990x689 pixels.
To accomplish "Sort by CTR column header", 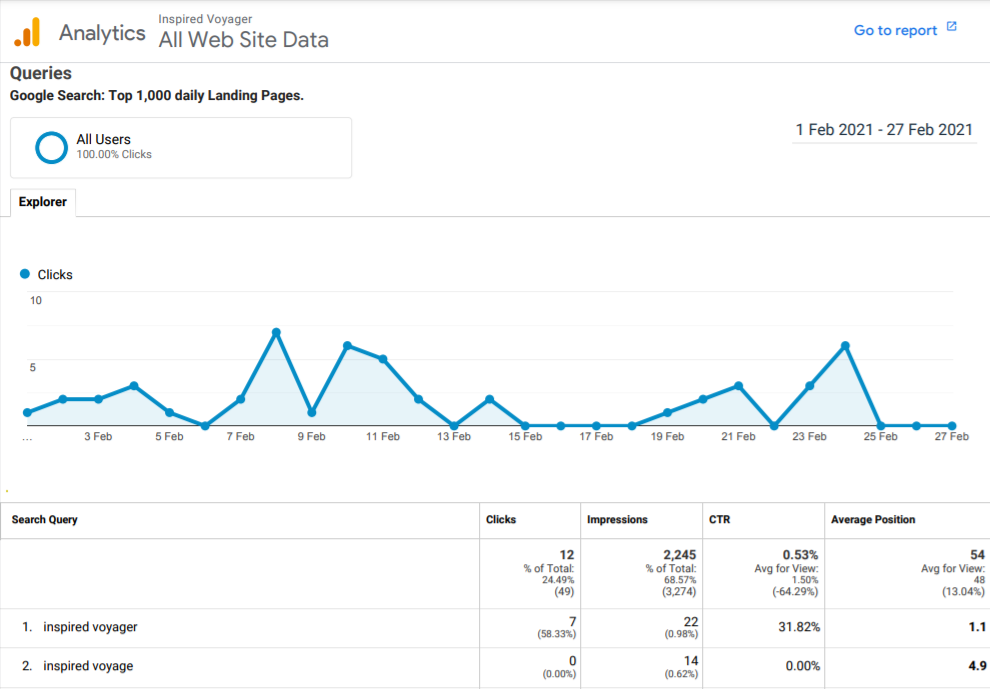I will pos(719,519).
